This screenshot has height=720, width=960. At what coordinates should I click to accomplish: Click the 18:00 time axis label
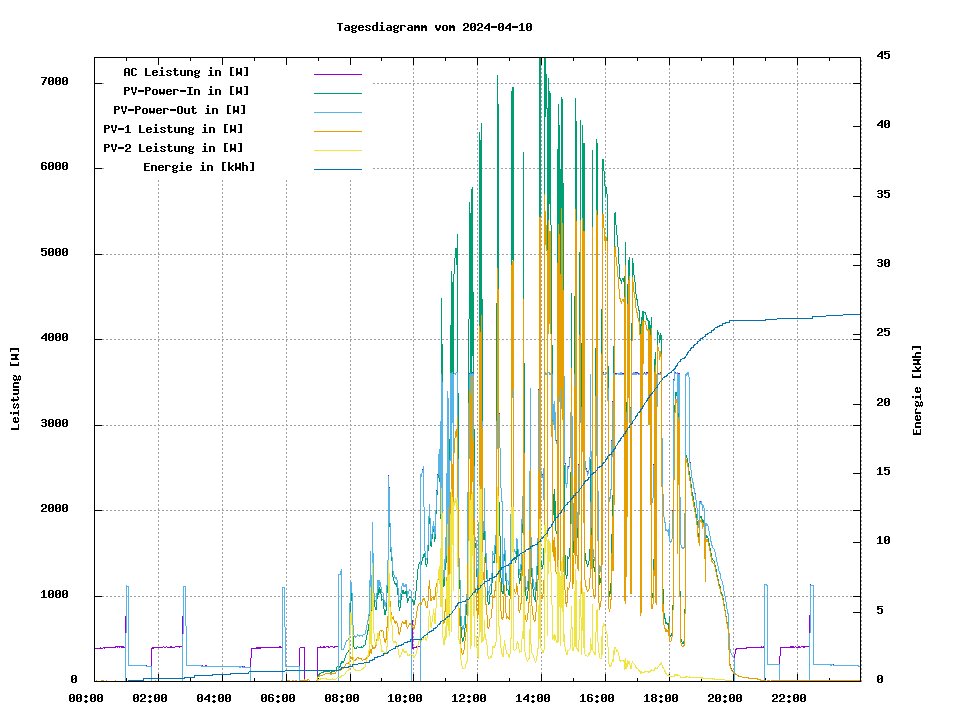coord(661,698)
